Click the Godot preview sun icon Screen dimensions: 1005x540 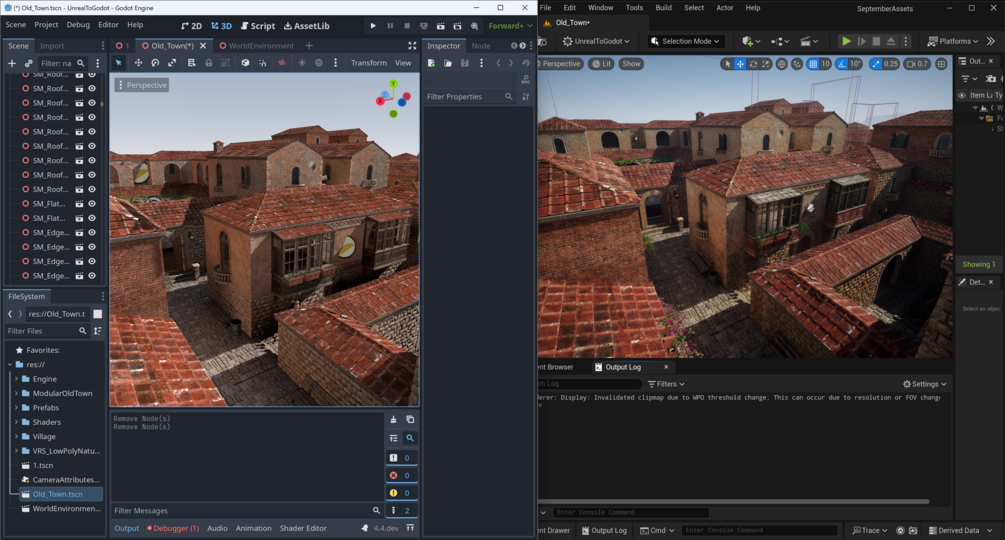point(302,63)
